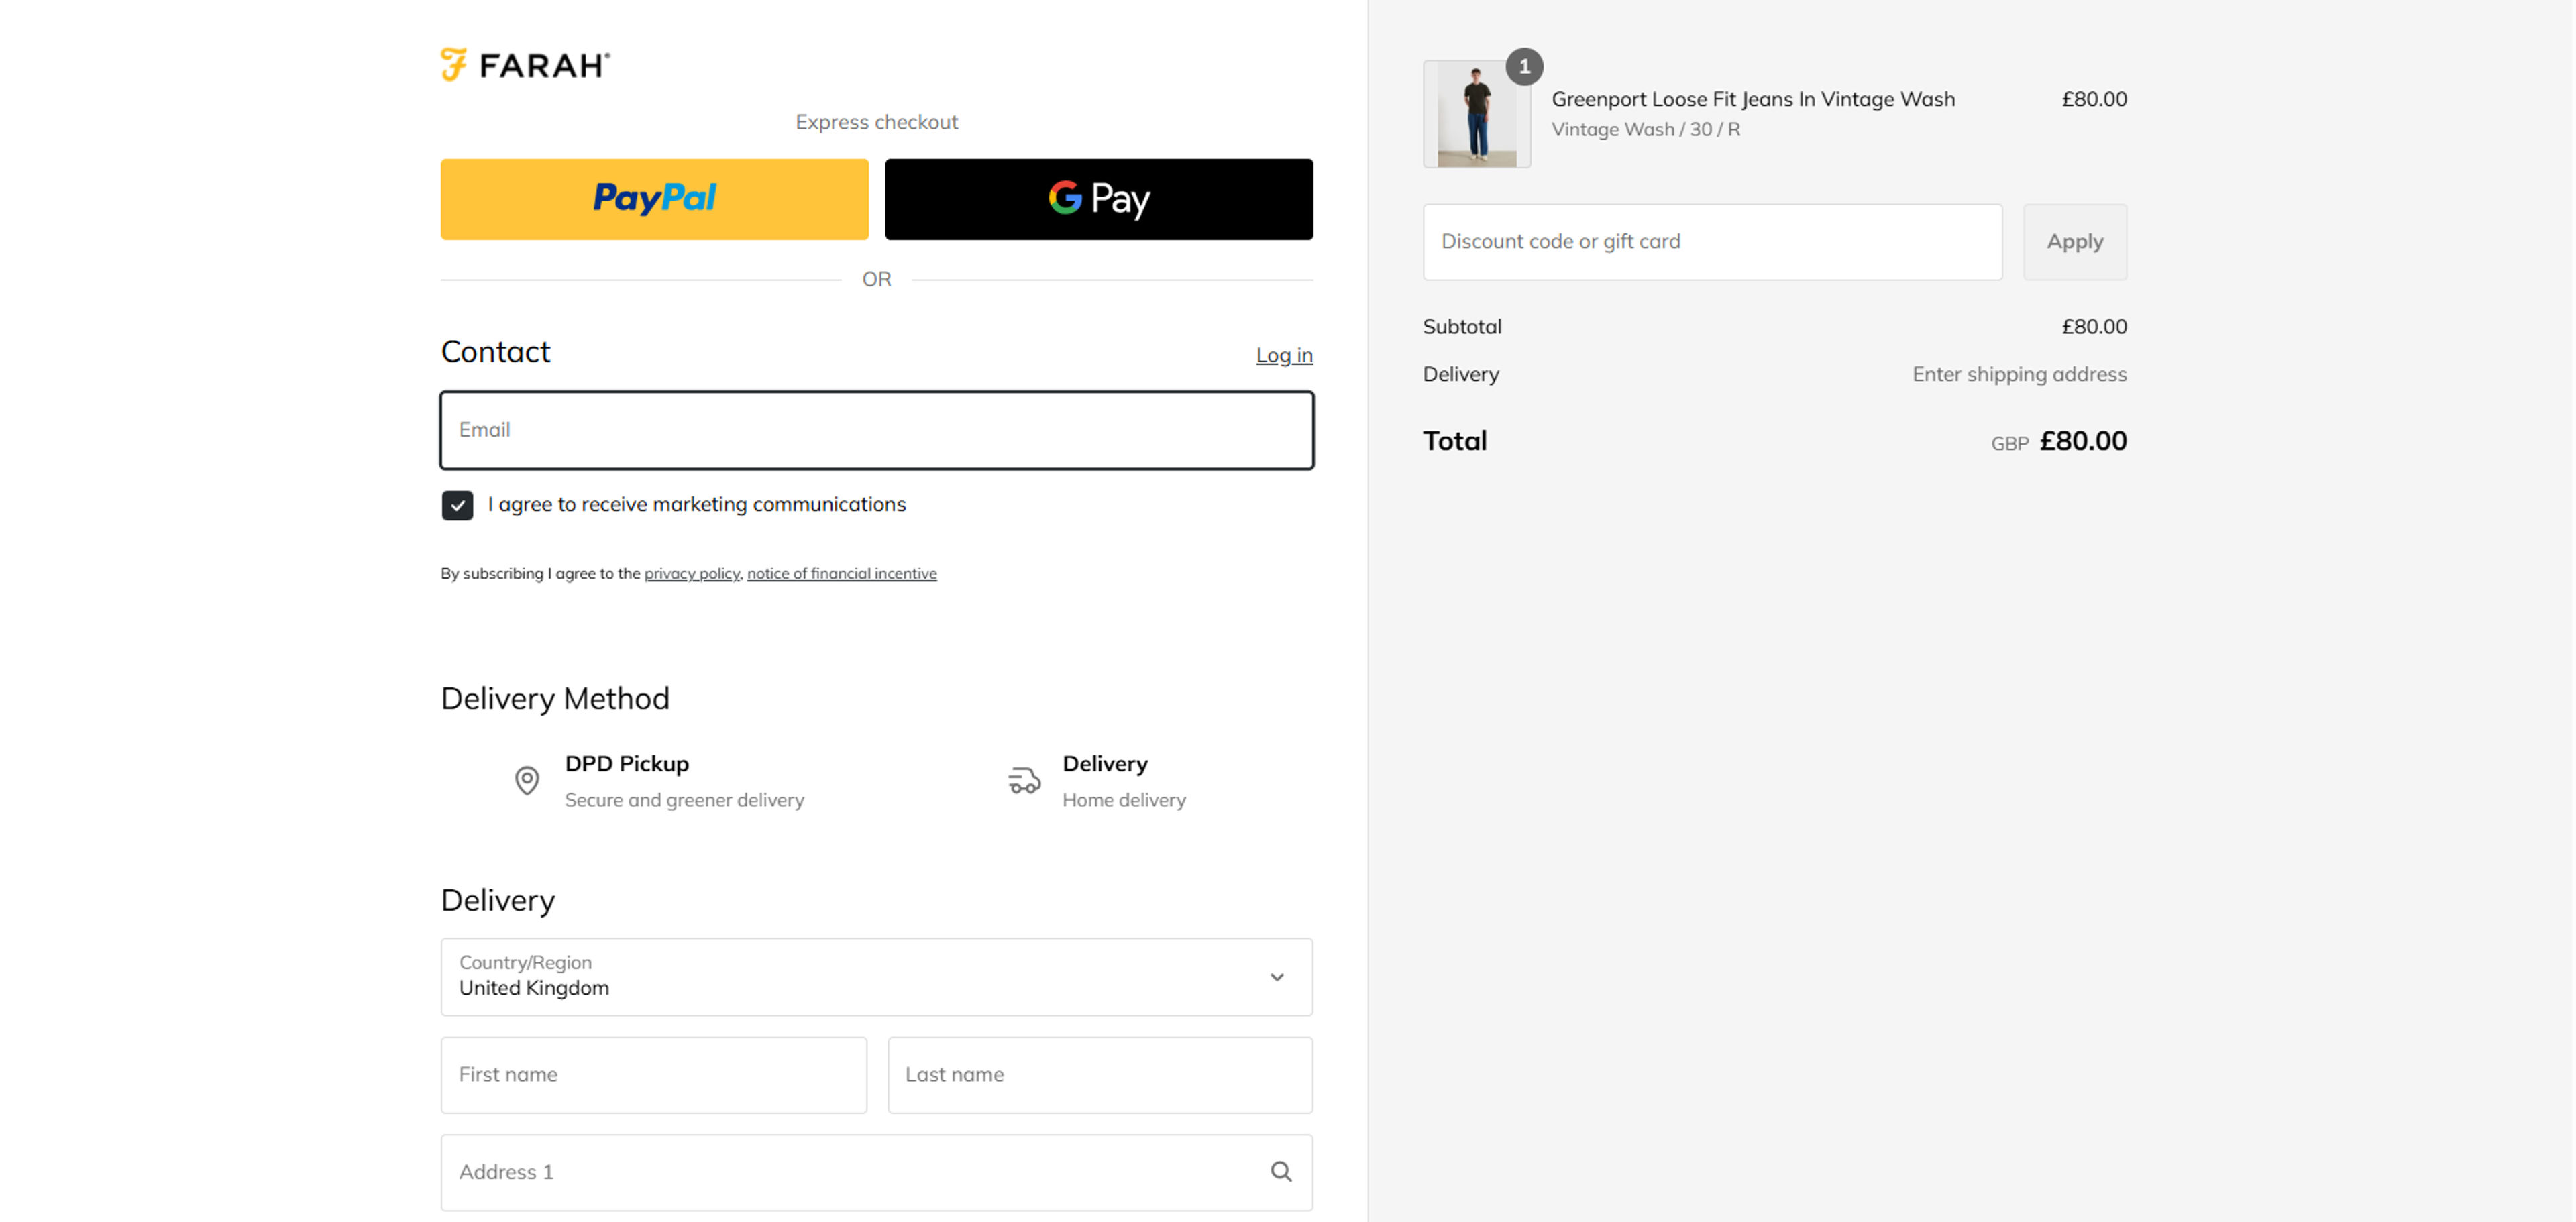Click the Express checkout label
The image size is (2576, 1222).
click(x=876, y=122)
